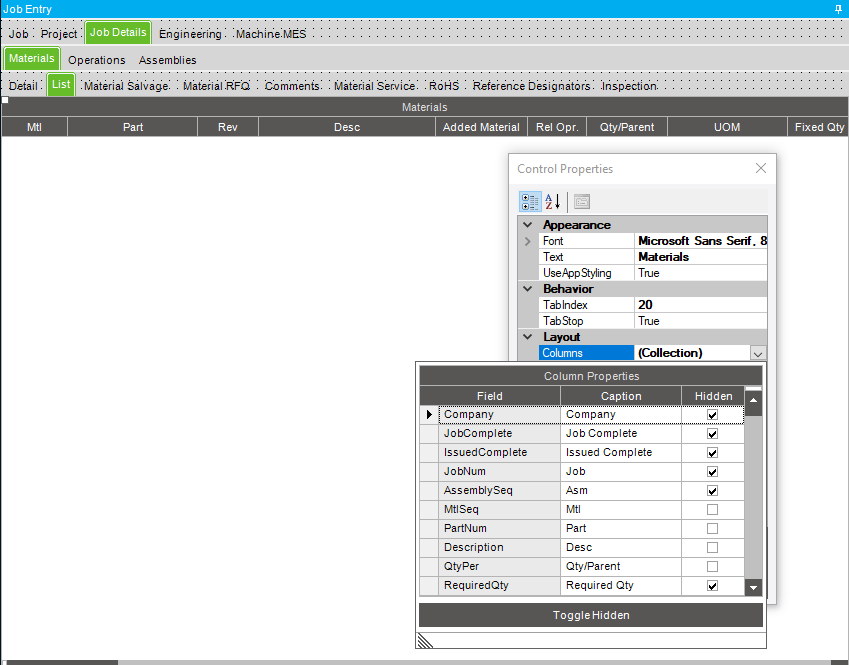Check Hidden for MtlSeq
Viewport: 849px width, 665px height.
[x=713, y=510]
